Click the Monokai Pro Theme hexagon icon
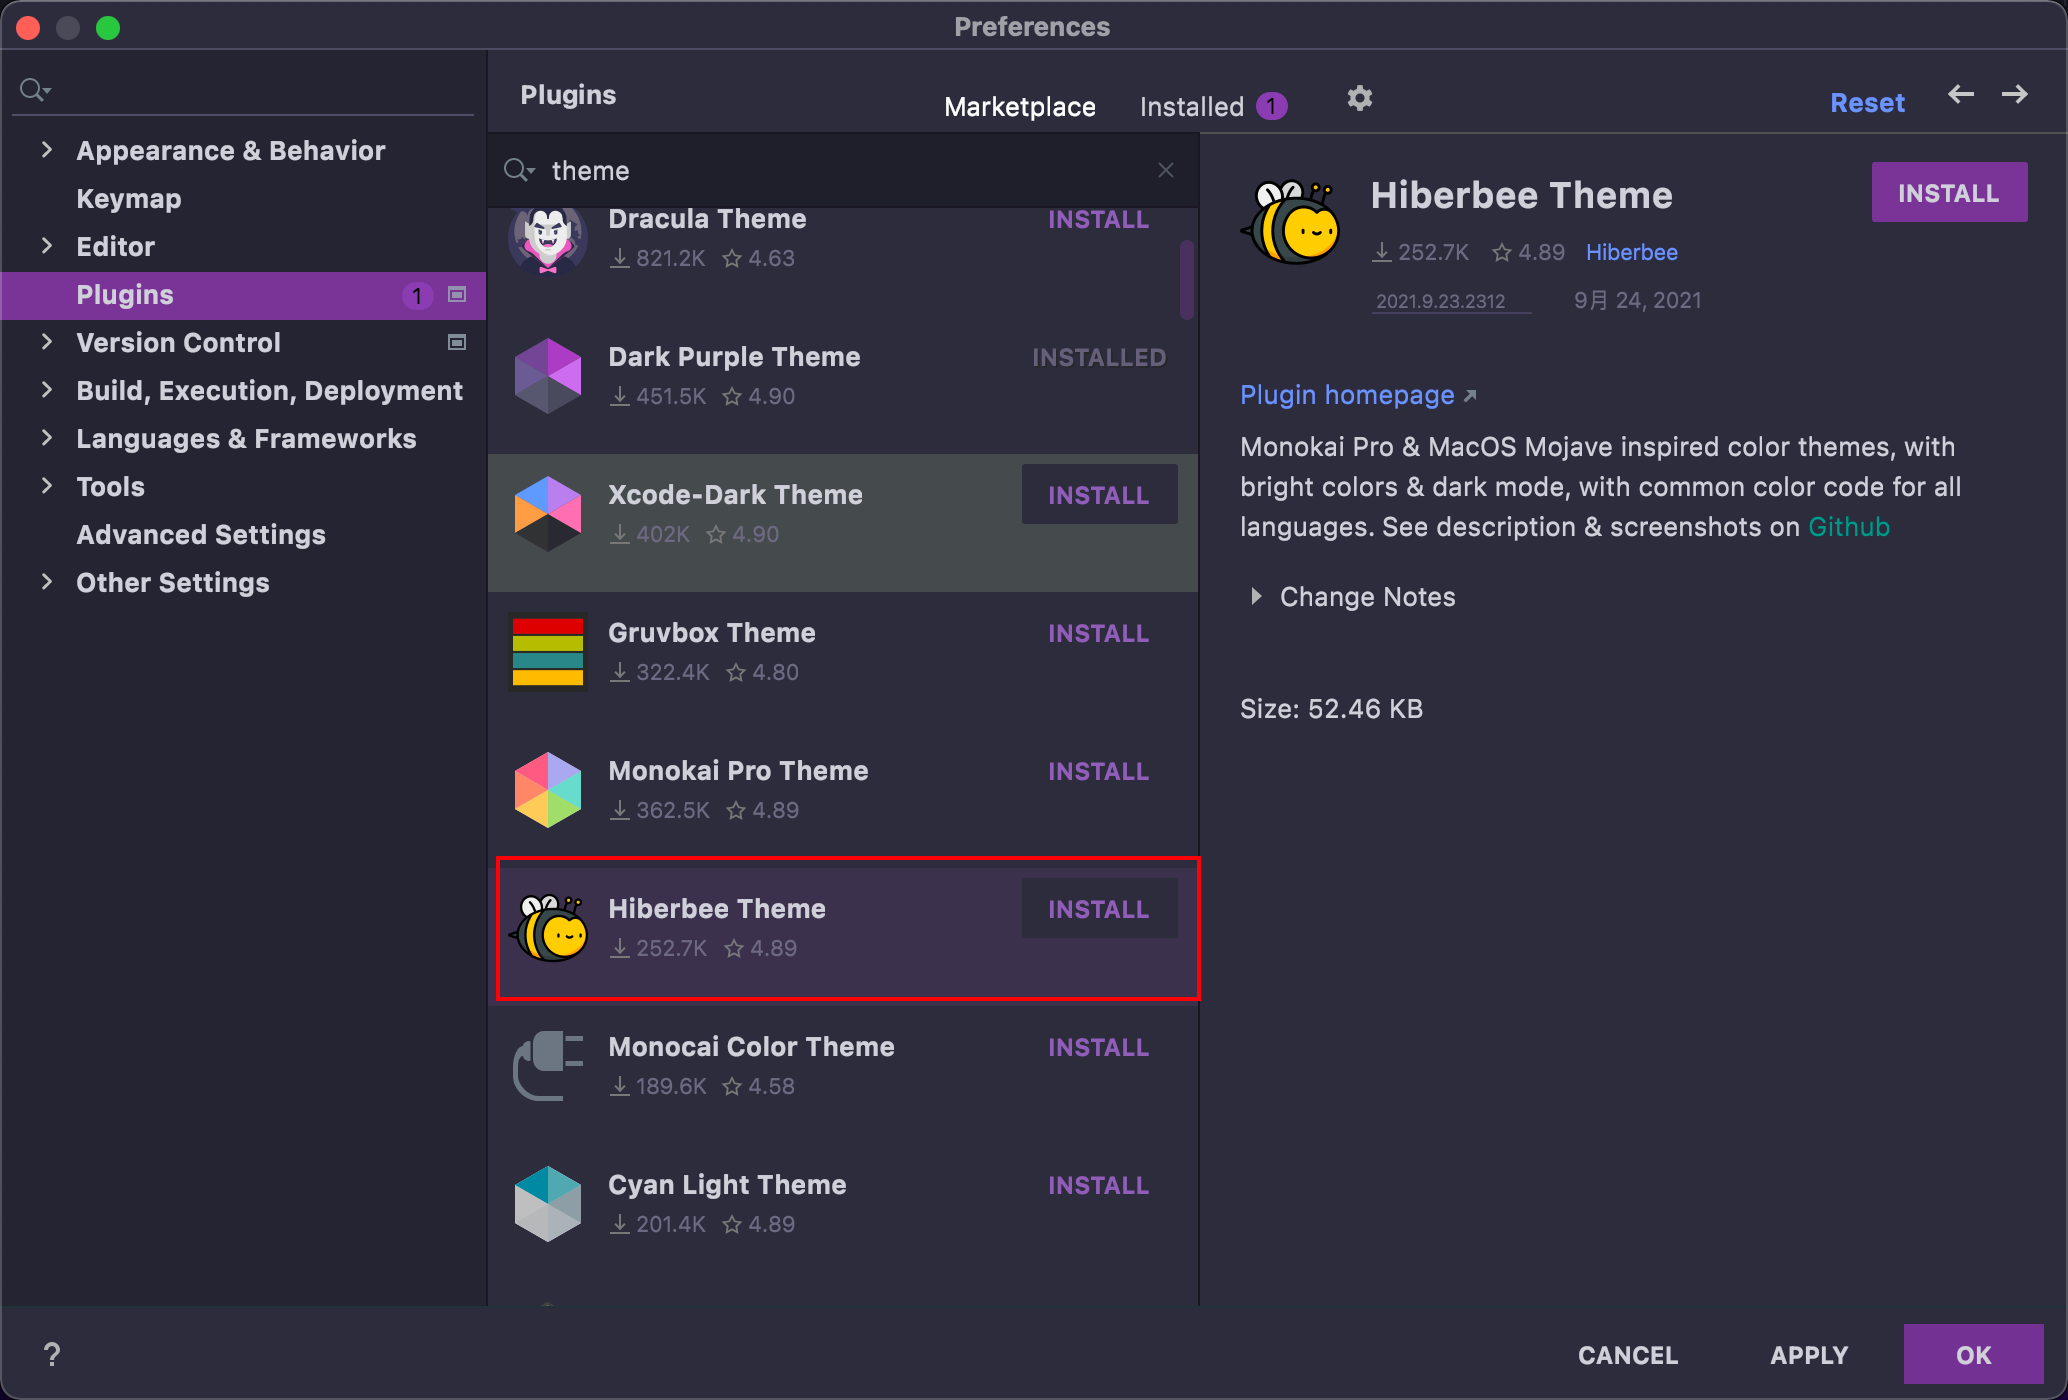 click(547, 789)
